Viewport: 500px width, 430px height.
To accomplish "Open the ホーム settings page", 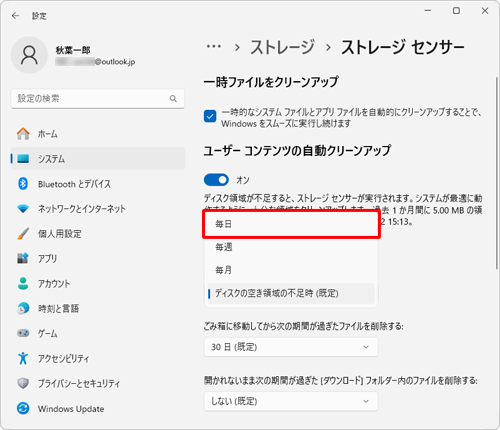I will tap(97, 134).
